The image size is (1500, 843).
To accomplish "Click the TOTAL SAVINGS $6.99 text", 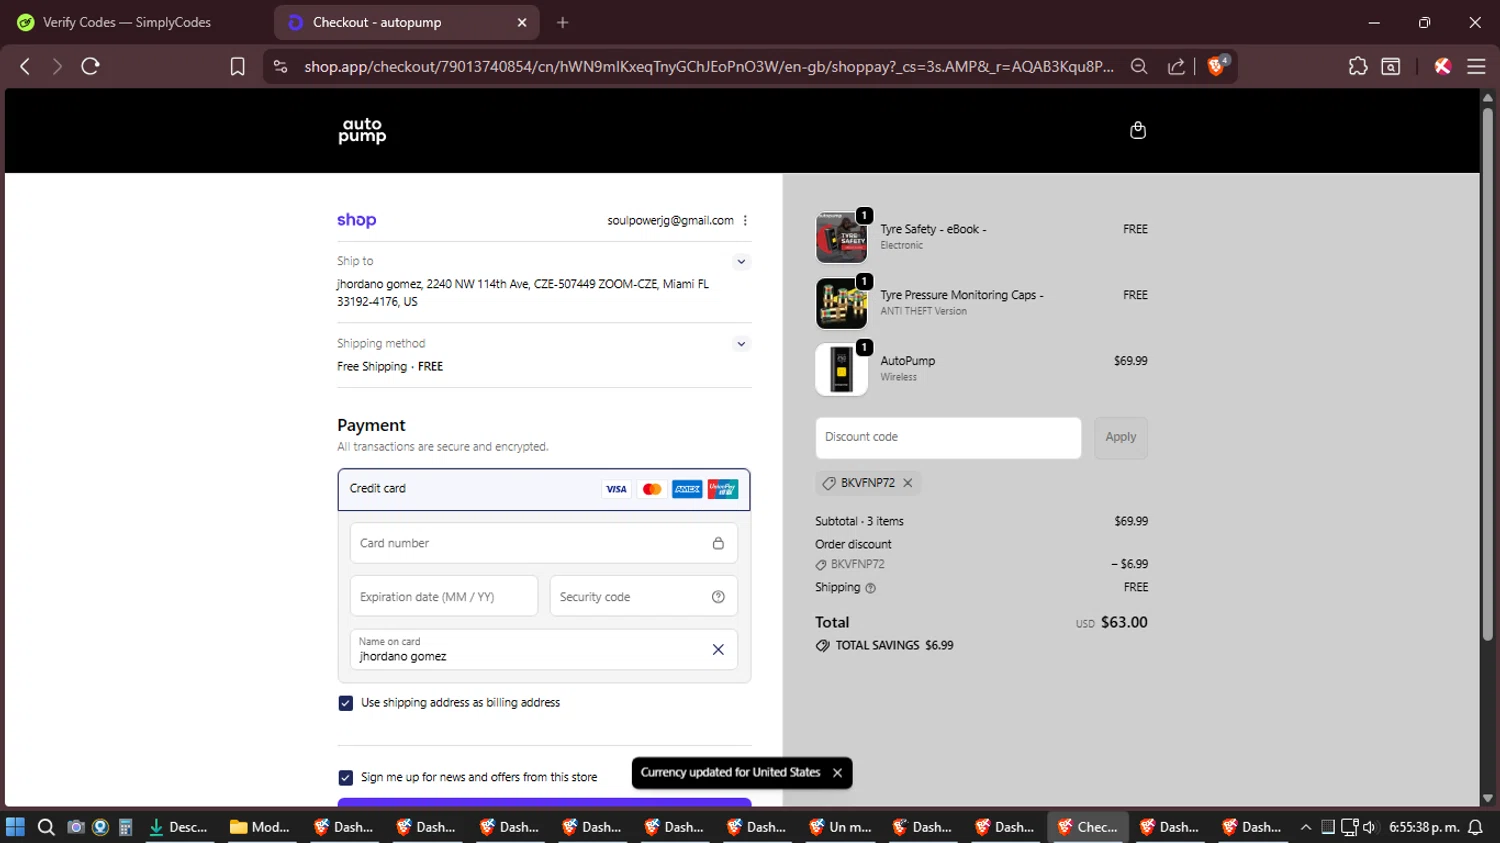I will pyautogui.click(x=894, y=646).
